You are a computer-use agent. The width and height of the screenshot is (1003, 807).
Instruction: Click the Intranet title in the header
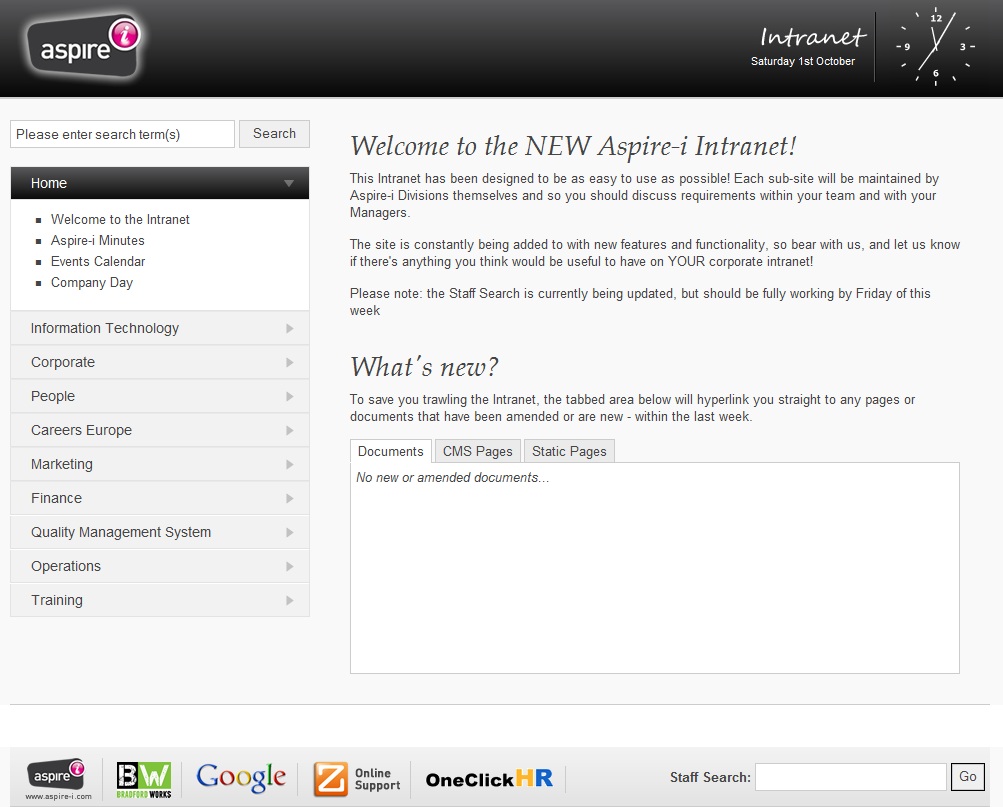812,36
